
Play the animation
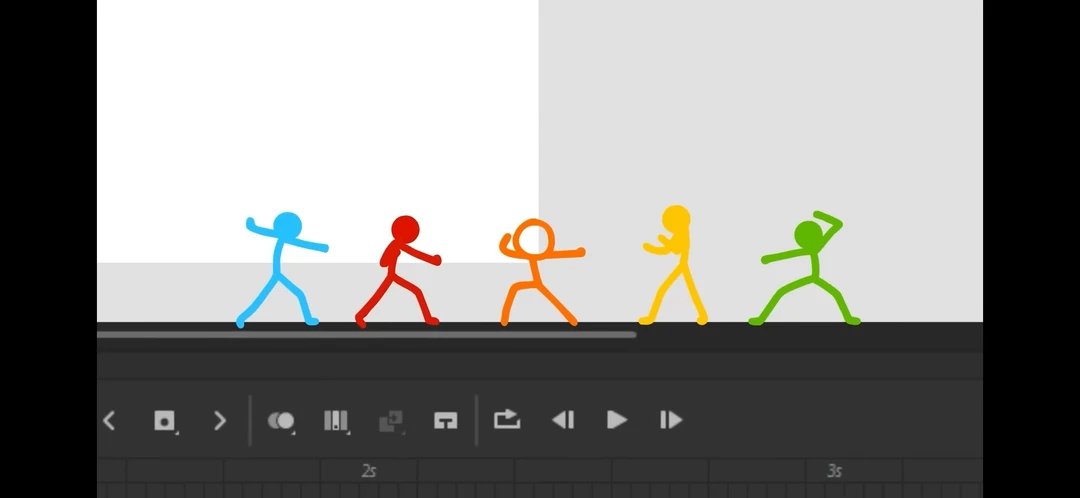(616, 419)
